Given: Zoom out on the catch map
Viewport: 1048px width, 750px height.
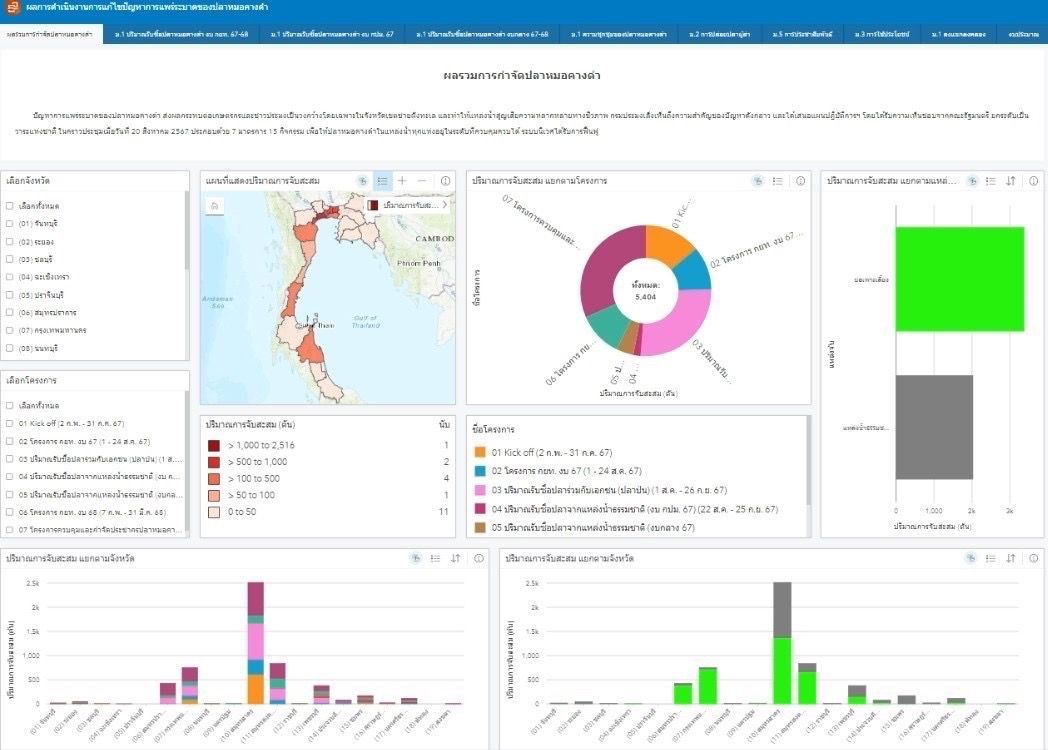Looking at the screenshot, I should pos(422,181).
